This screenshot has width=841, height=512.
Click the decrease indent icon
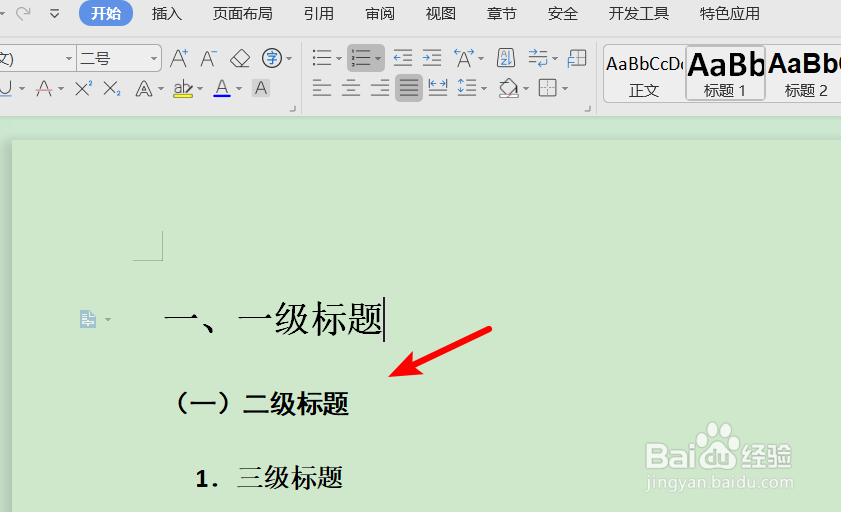pyautogui.click(x=402, y=58)
